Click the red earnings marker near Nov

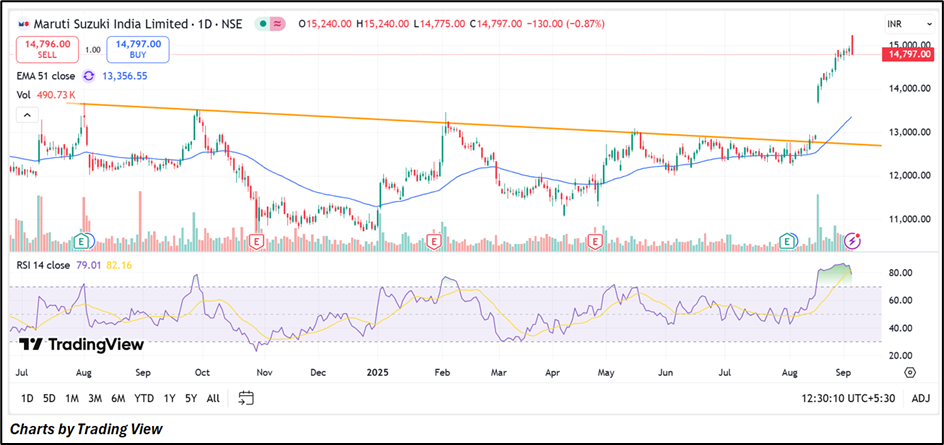pyautogui.click(x=257, y=241)
